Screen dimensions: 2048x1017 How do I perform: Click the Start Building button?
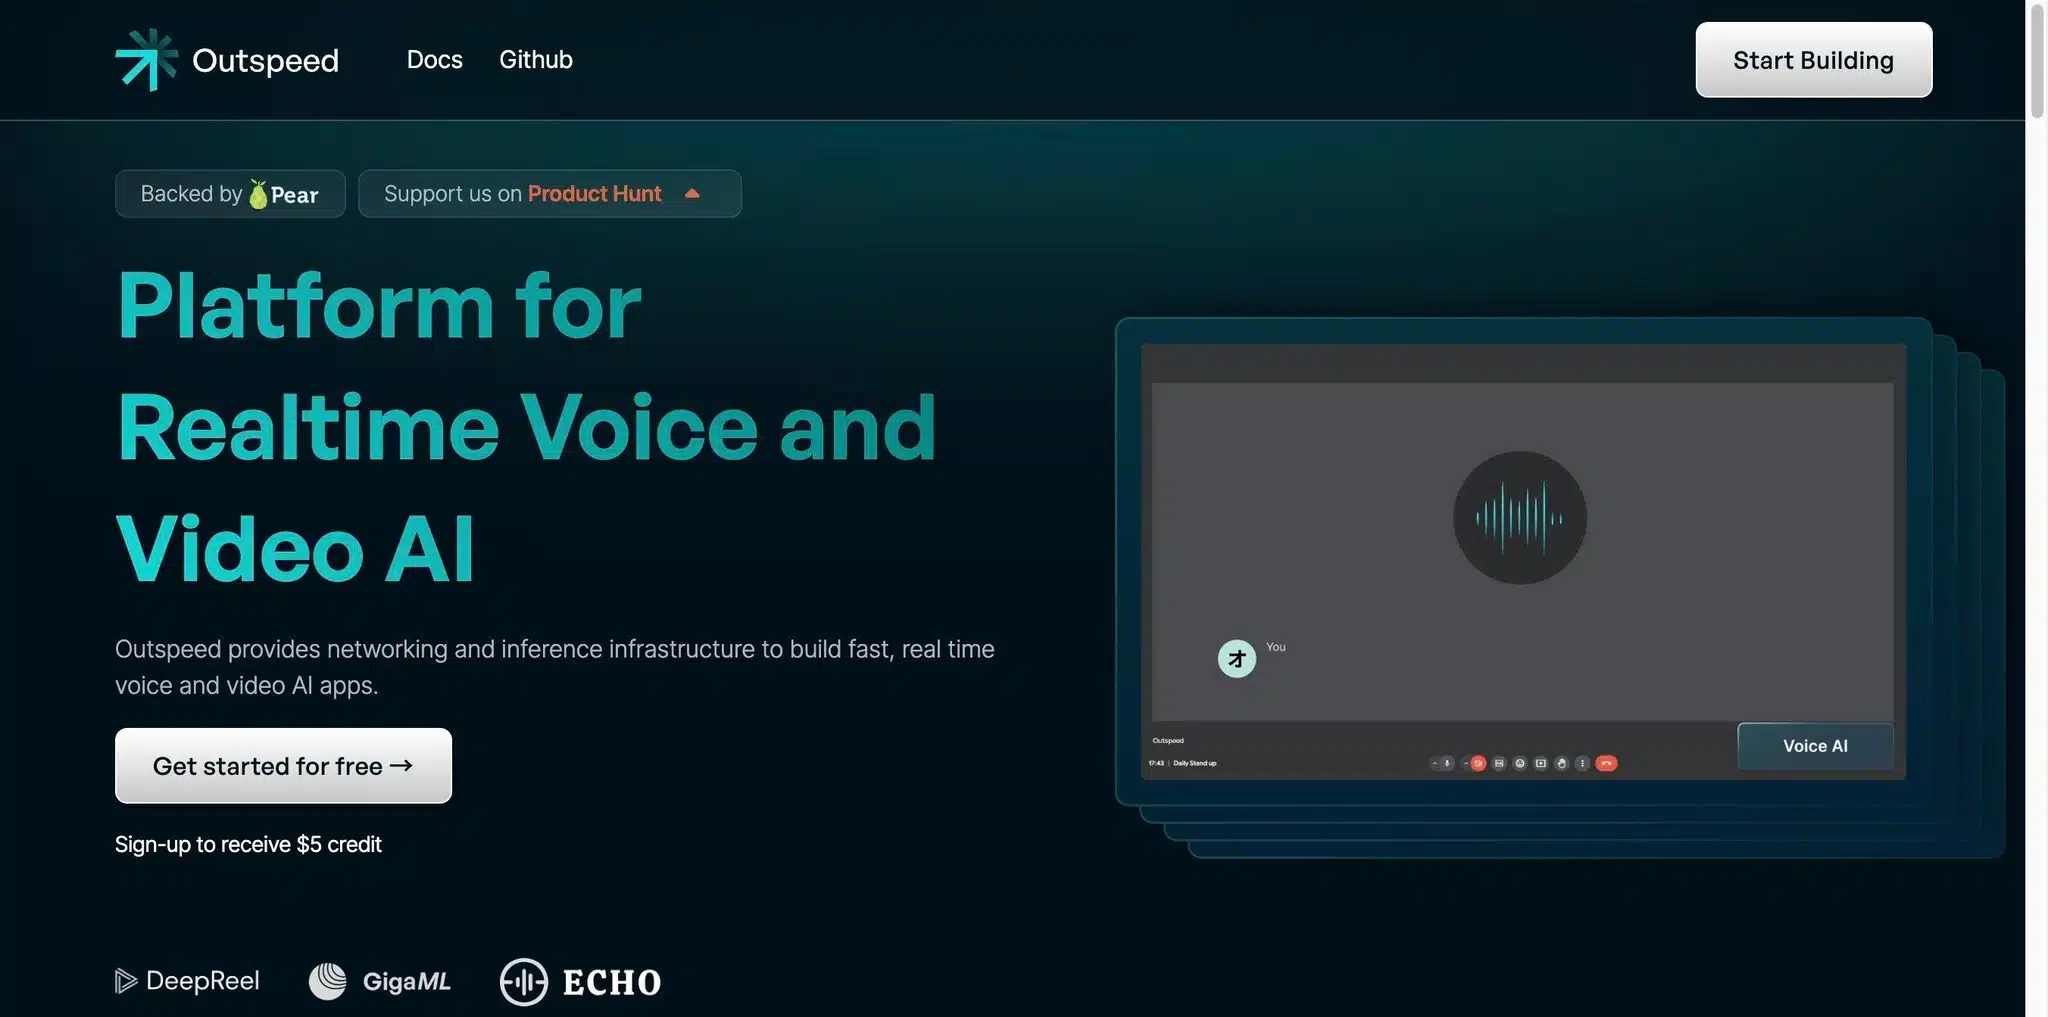(1813, 60)
